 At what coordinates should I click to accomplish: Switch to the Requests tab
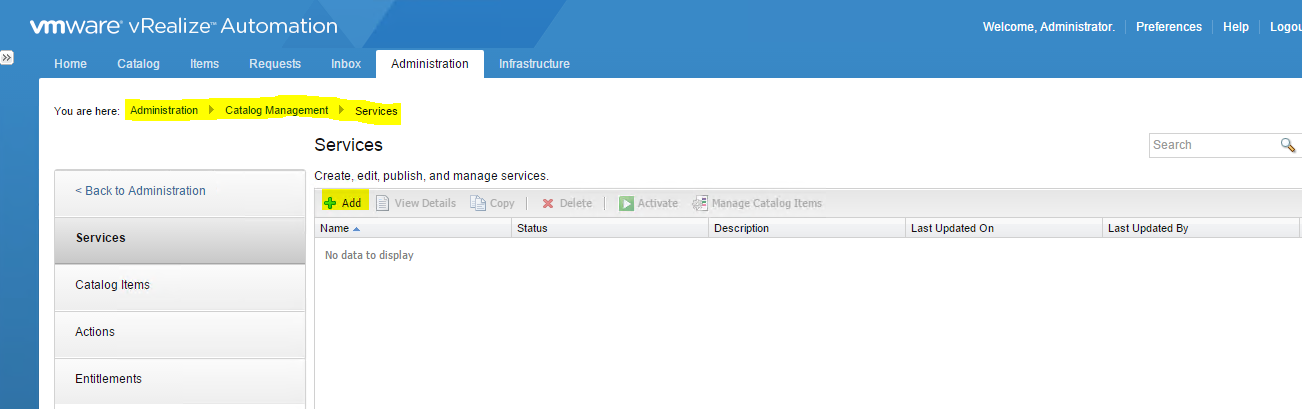tap(275, 64)
